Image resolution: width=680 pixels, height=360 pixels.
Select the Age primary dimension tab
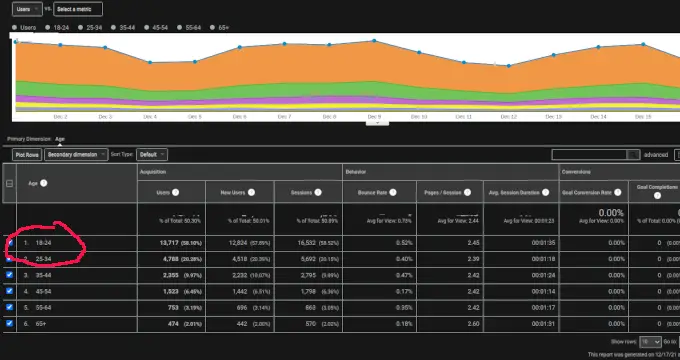(x=60, y=139)
